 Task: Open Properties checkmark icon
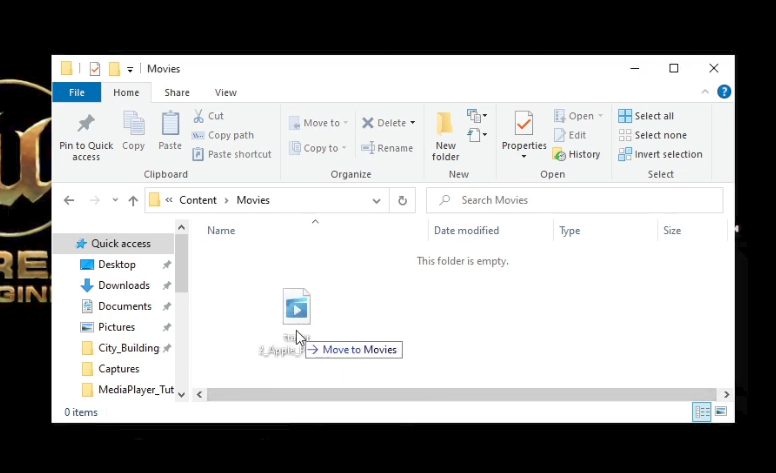(524, 124)
